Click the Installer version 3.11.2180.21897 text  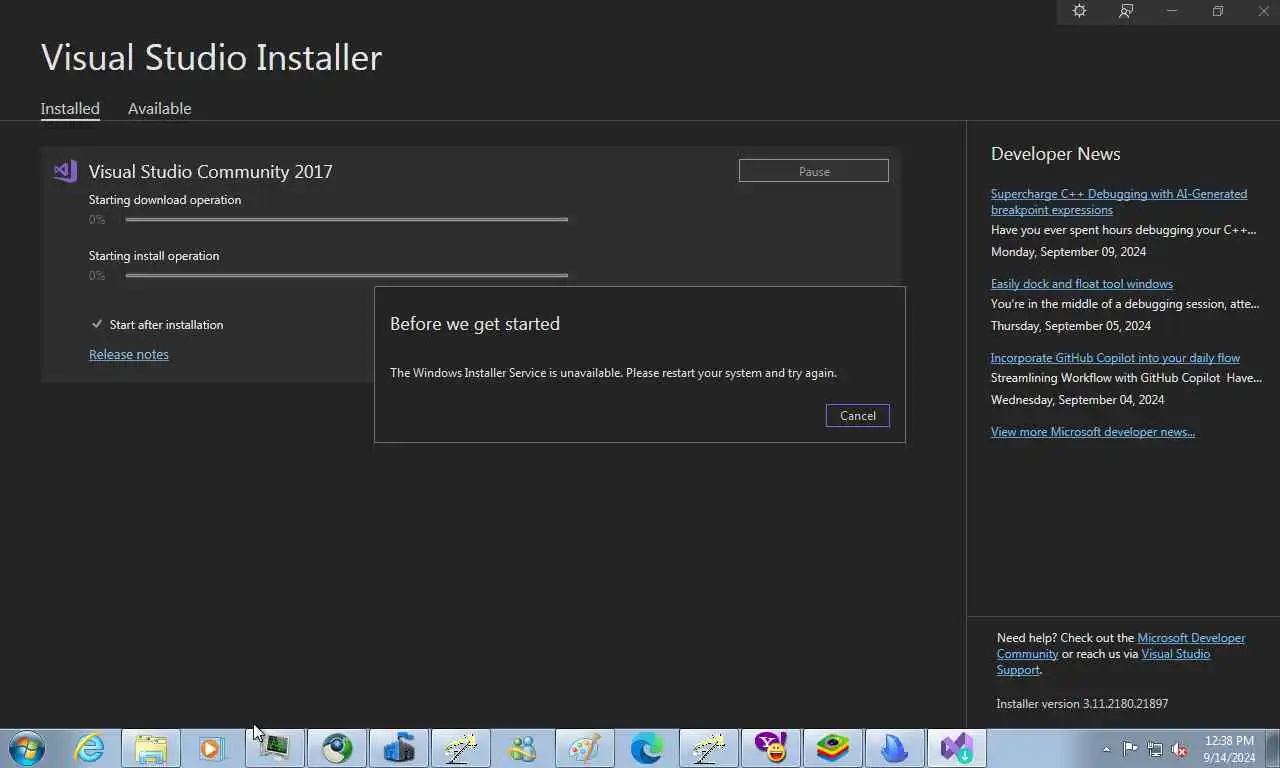(1082, 703)
